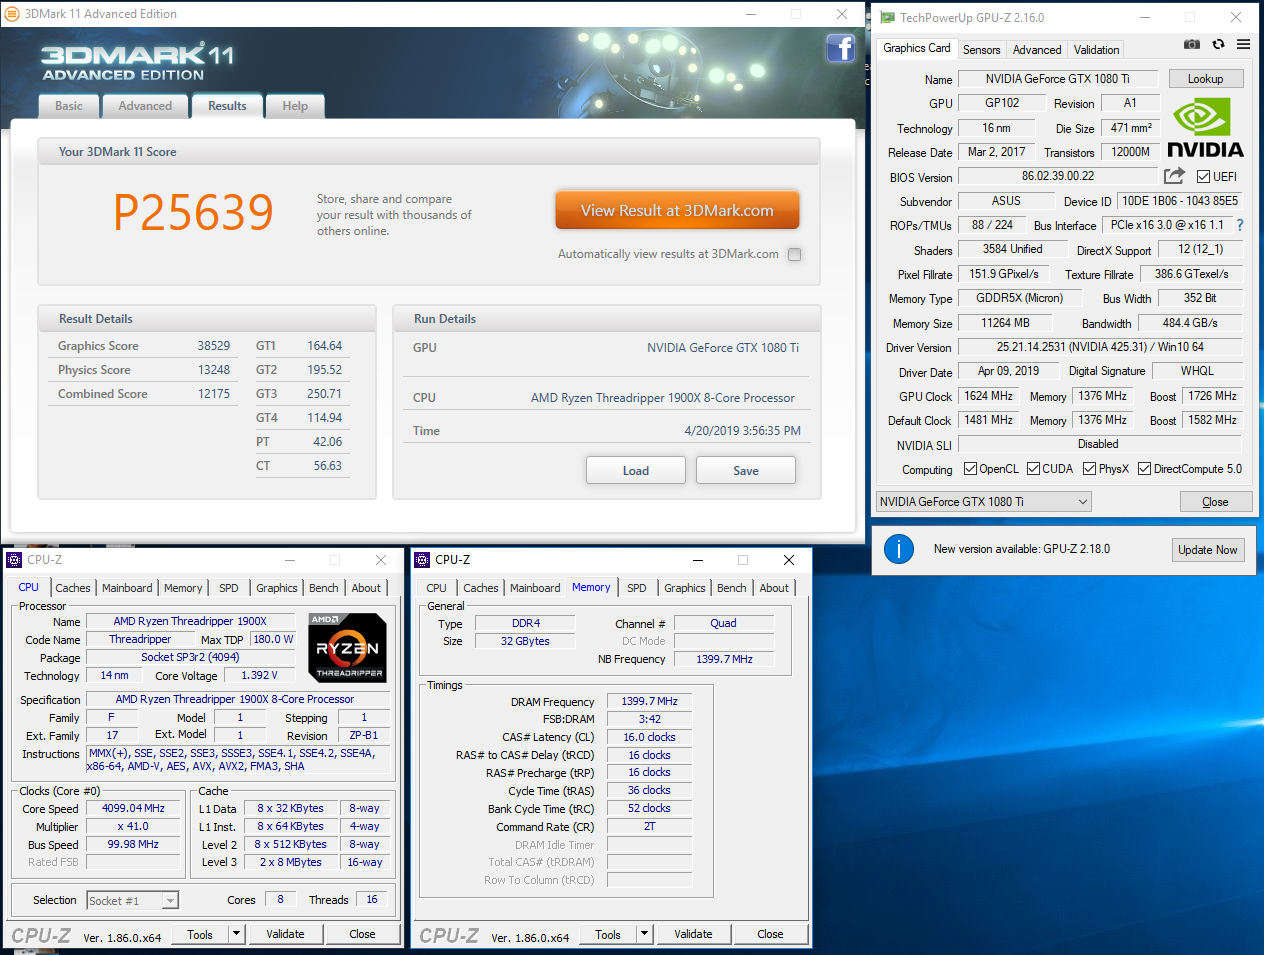Open Graphics tab in CPU-Z Memory window
This screenshot has height=955, width=1264.
click(685, 588)
